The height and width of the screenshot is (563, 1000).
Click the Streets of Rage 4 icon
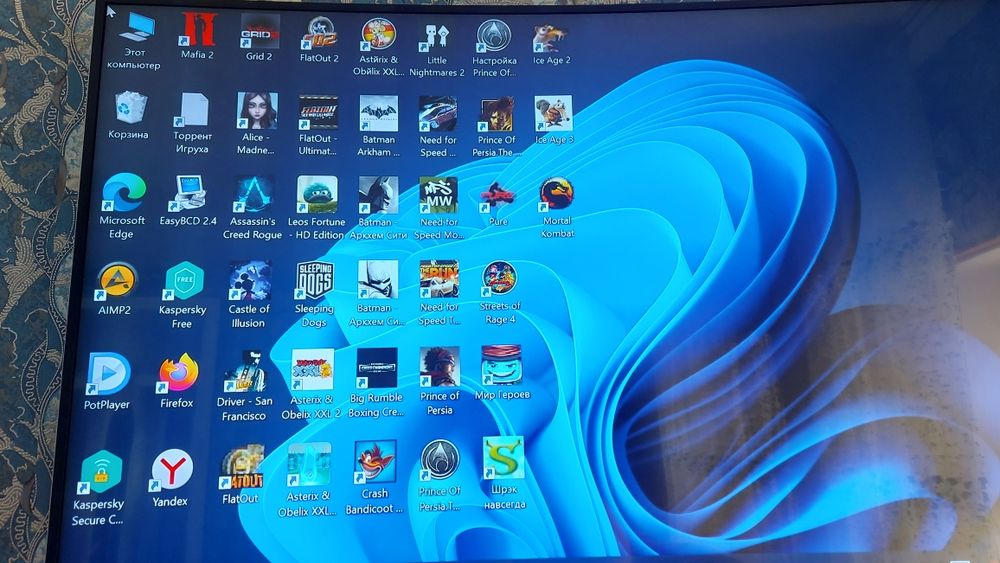pos(500,293)
